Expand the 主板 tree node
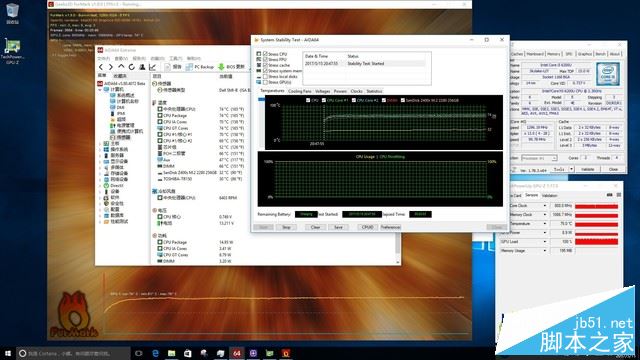The image size is (640, 360). [x=100, y=144]
